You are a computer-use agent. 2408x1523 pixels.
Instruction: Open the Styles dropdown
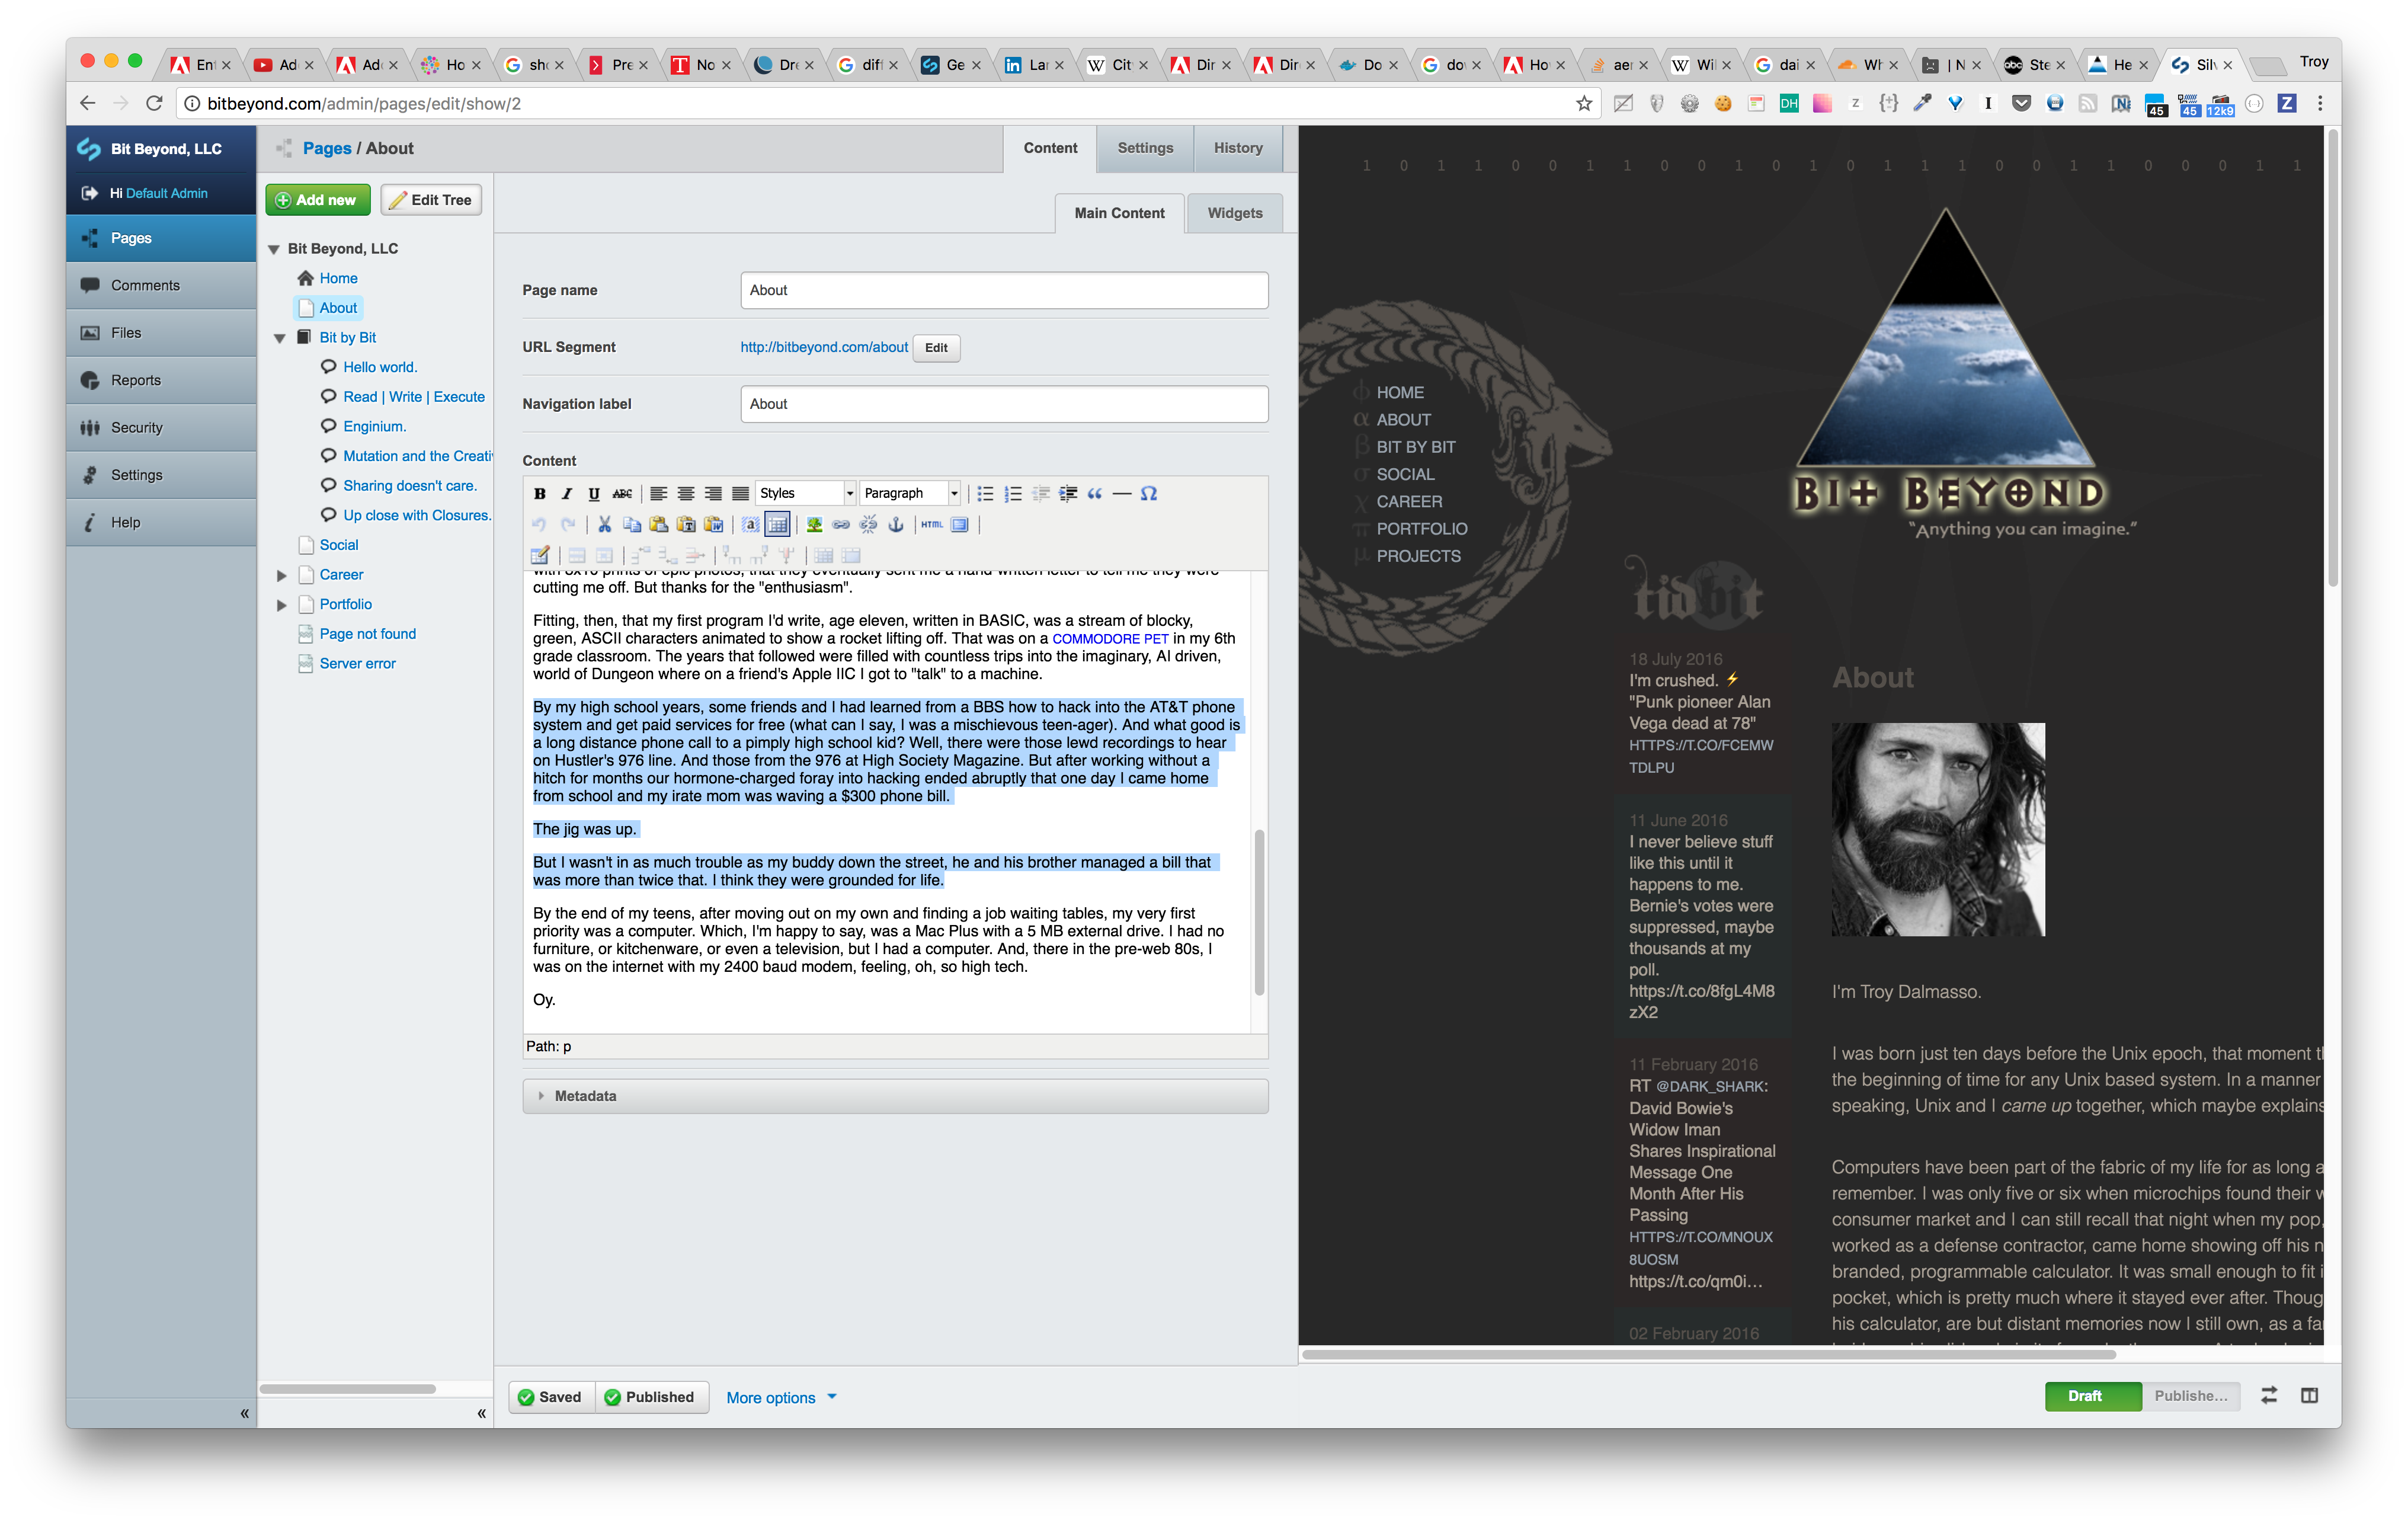coord(806,493)
